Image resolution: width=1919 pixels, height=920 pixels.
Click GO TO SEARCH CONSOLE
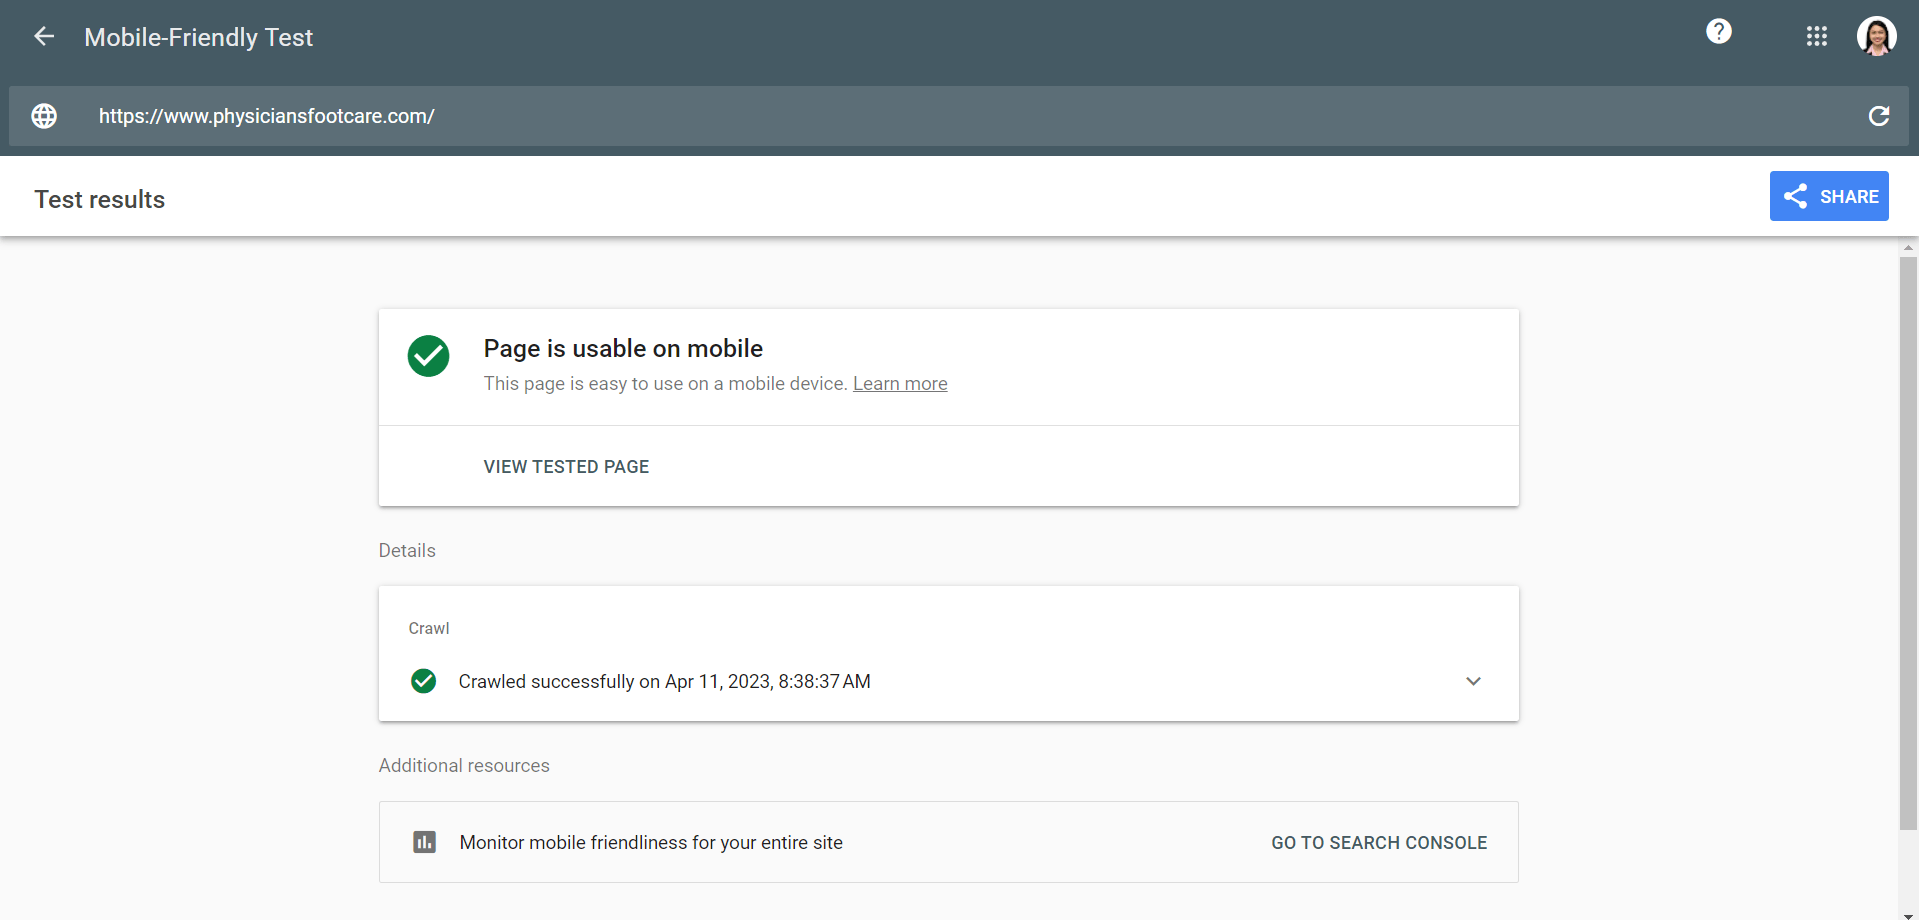(1379, 842)
